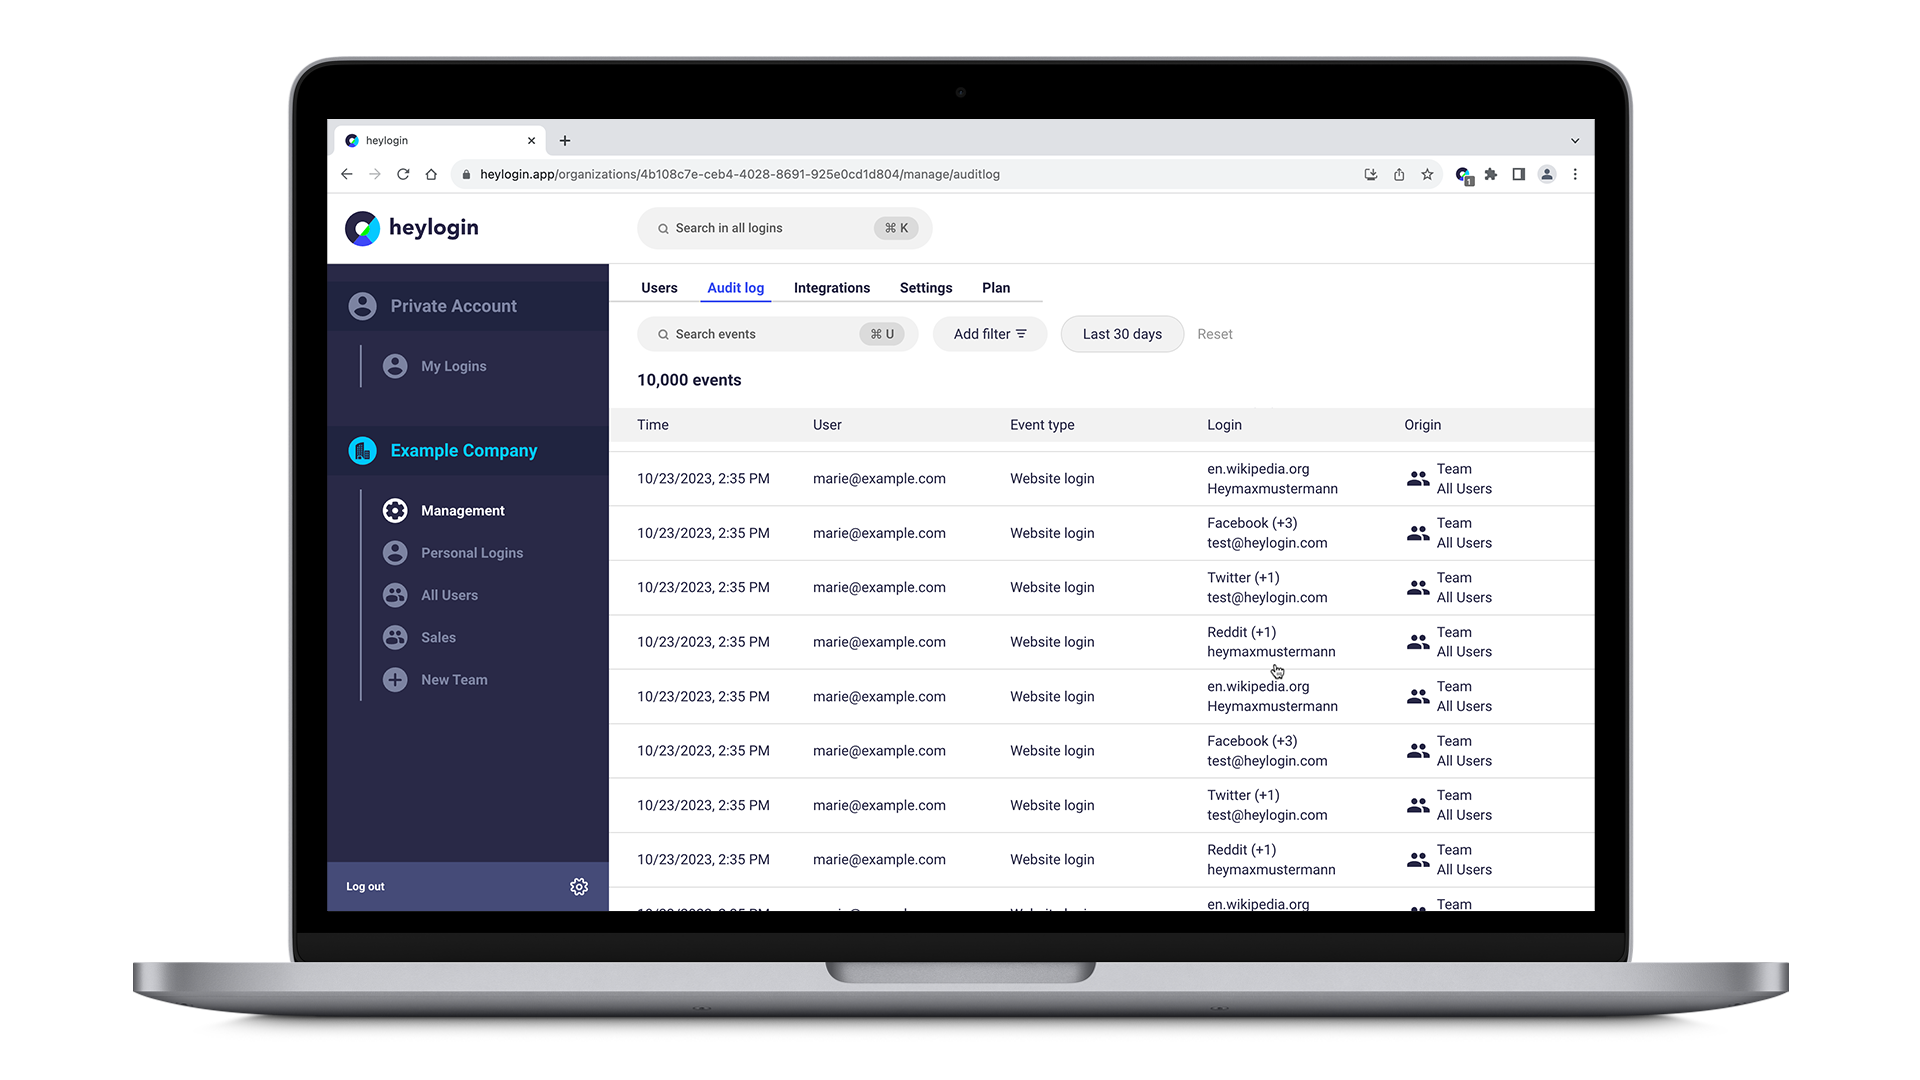Click the first Facebook (+3) login entry
The width and height of the screenshot is (1920, 1080).
pyautogui.click(x=1267, y=533)
